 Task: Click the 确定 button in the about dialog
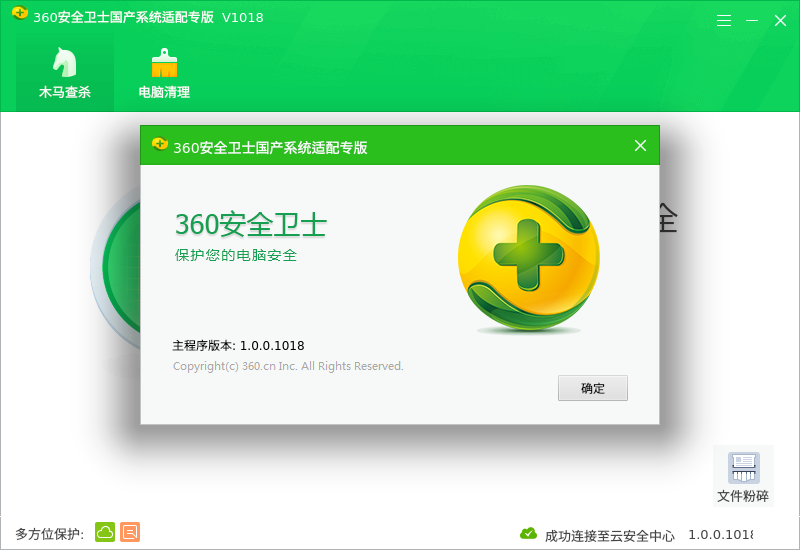coord(592,388)
